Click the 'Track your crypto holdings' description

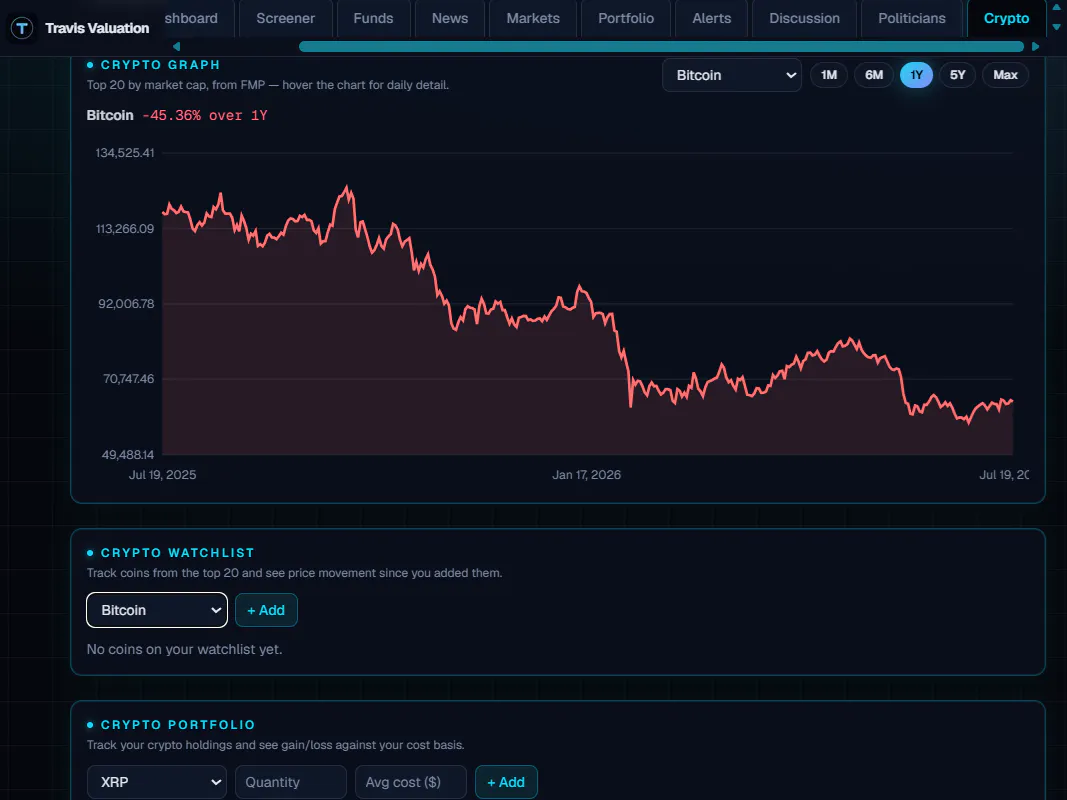(276, 746)
